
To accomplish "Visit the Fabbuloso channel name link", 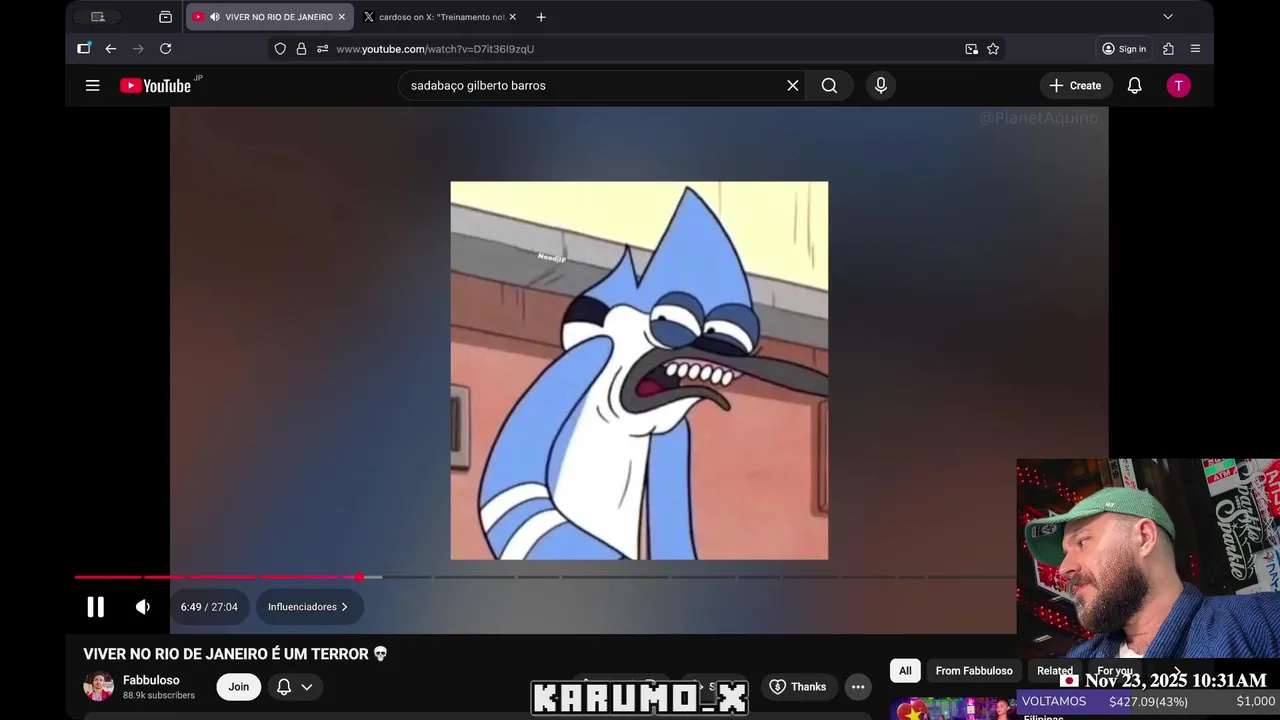I will 151,680.
